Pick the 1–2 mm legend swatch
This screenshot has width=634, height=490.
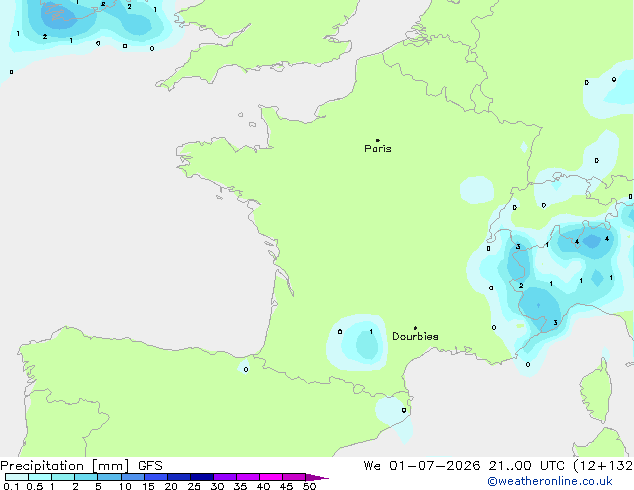pos(63,477)
